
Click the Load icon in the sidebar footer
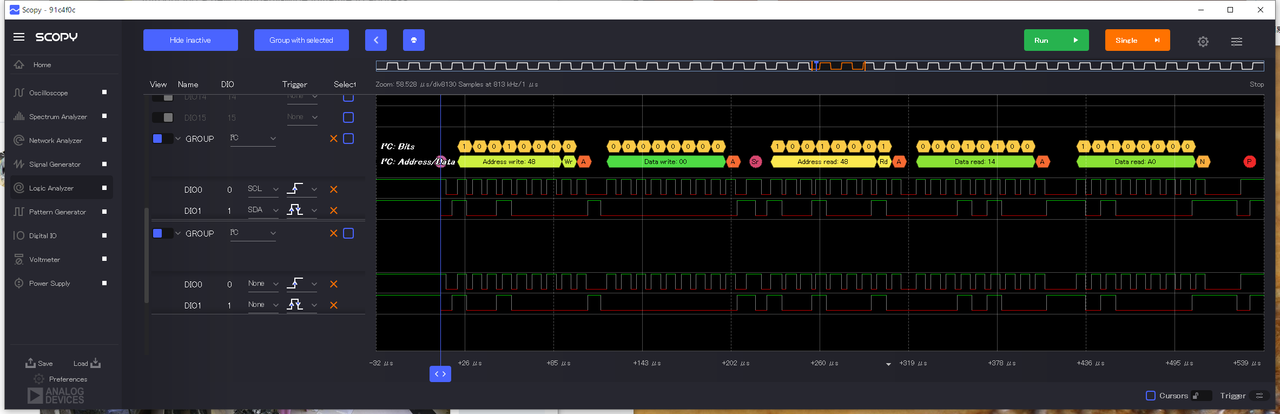95,363
